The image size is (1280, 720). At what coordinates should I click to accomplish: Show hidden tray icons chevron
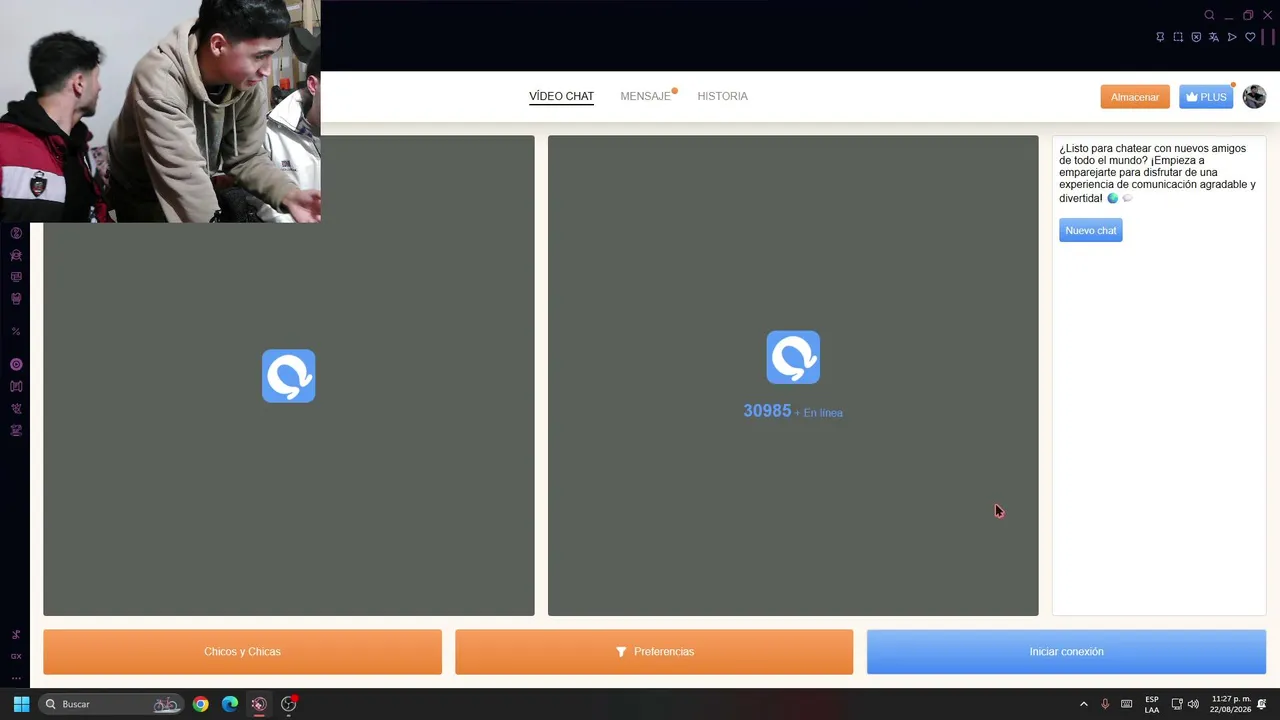pos(1083,704)
